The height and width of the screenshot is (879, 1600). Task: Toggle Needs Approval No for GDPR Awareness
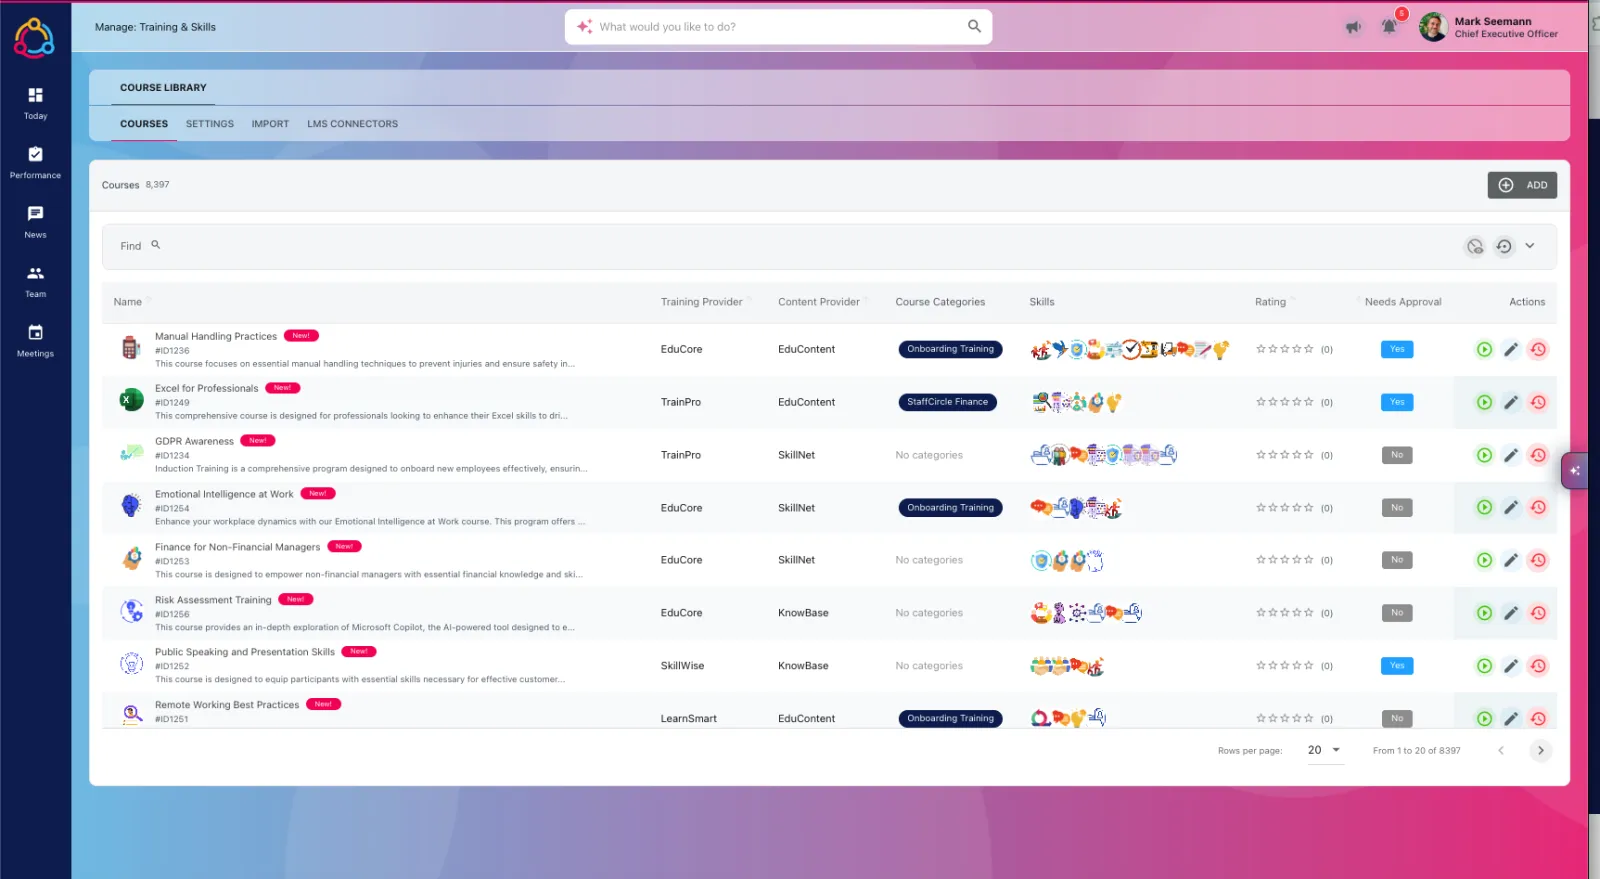point(1397,455)
